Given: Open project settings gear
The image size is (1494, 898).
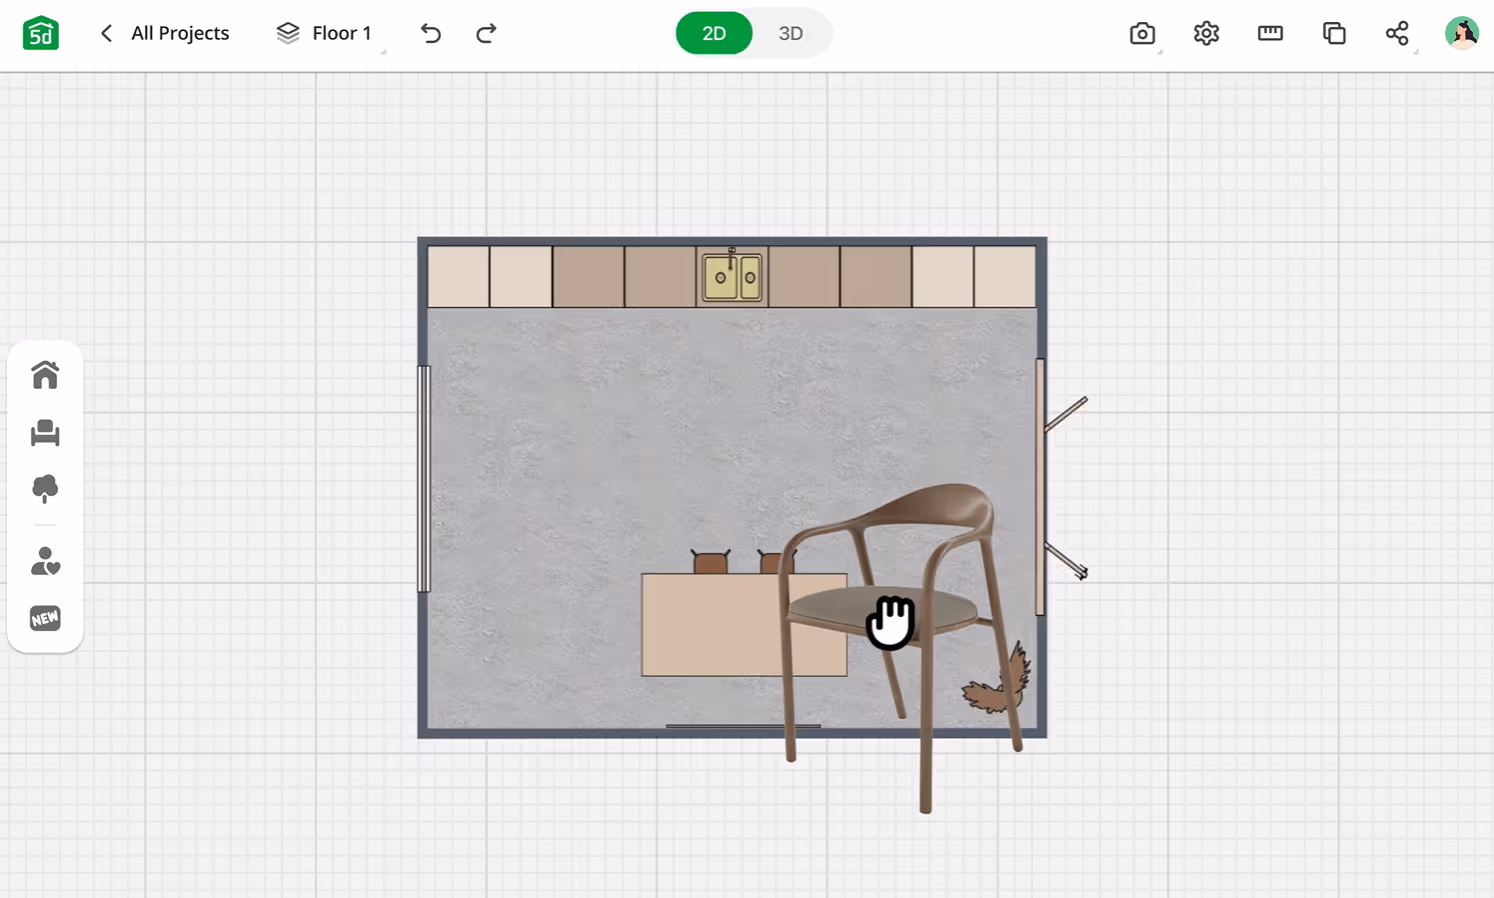Looking at the screenshot, I should [x=1206, y=33].
